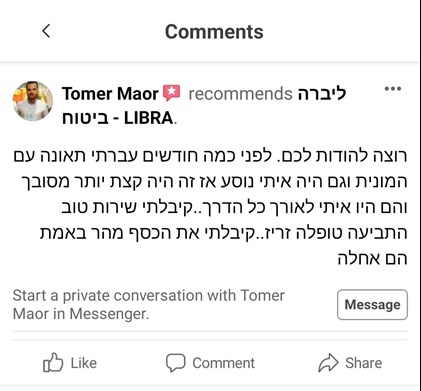Viewport: 421px width, 391px height.
Task: Open Tomer Maor's profile picture
Action: tap(33, 101)
